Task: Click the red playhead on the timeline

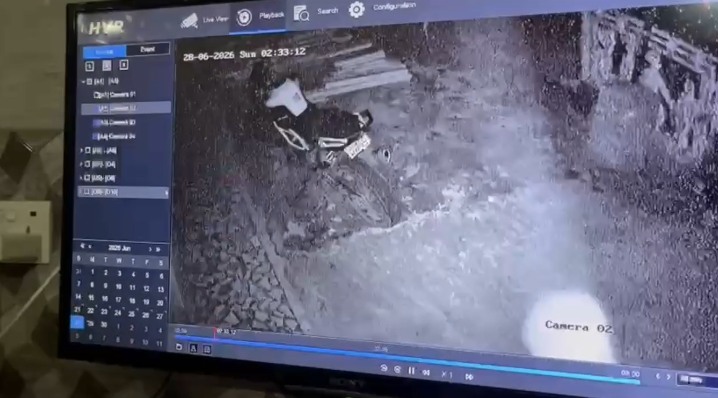Action: click(214, 333)
